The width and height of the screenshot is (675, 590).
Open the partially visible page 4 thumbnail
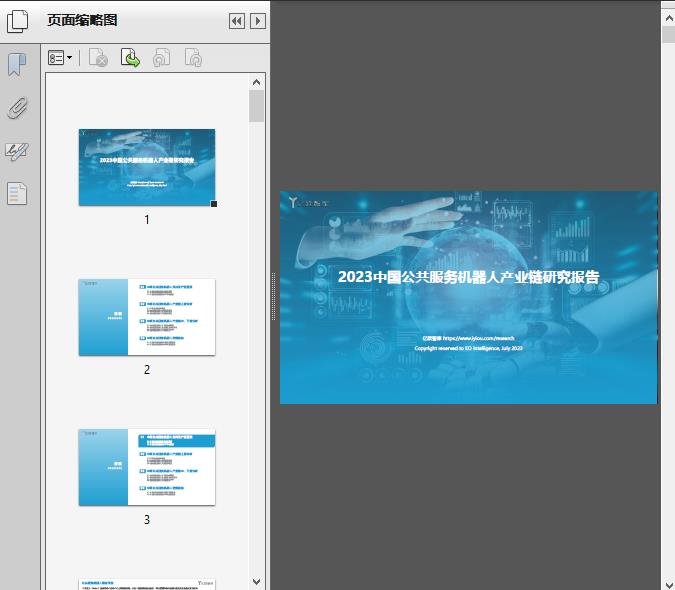pyautogui.click(x=147, y=584)
